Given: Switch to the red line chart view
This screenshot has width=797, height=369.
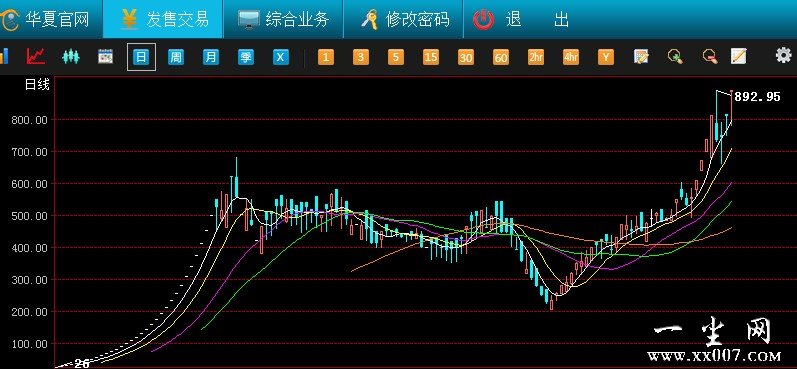Looking at the screenshot, I should [x=36, y=56].
